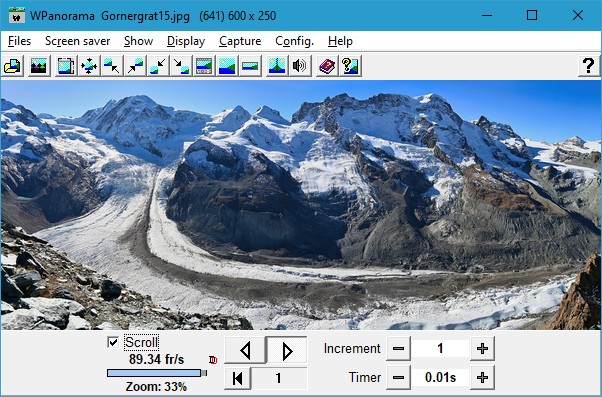Click the framed picture window icon
The width and height of the screenshot is (602, 397).
[66, 66]
